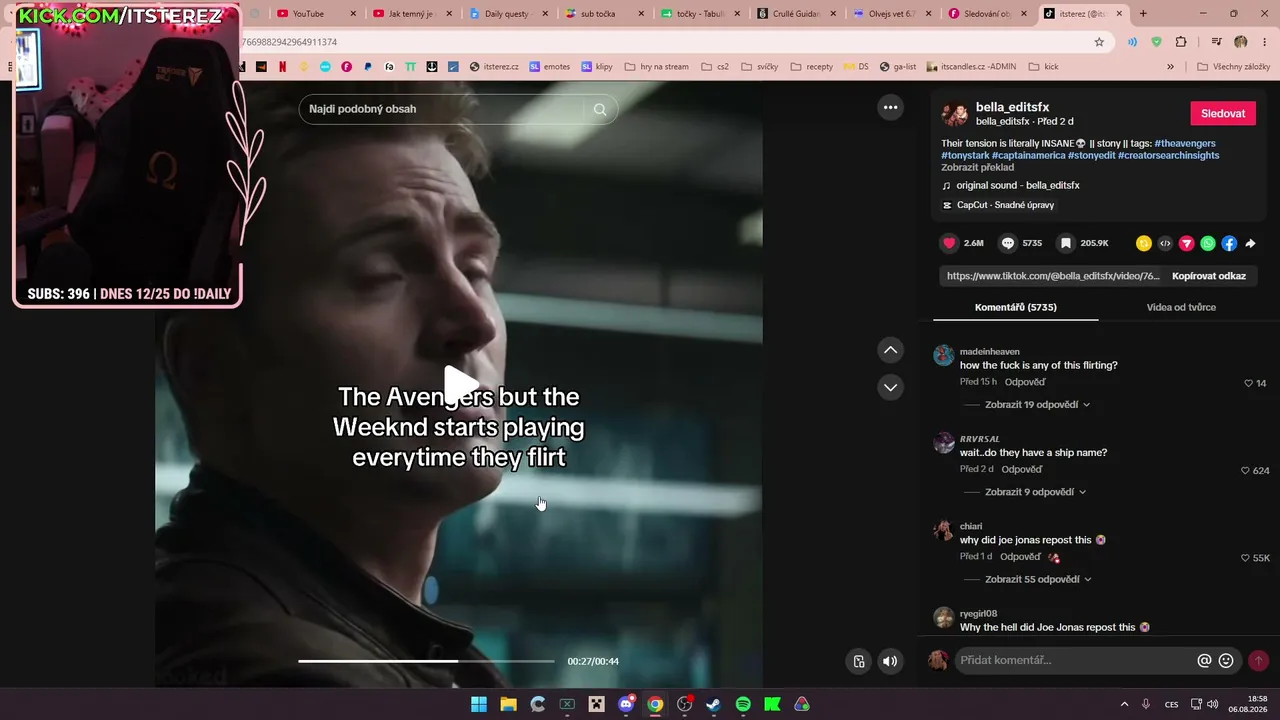The height and width of the screenshot is (720, 1280).
Task: Open the 'svíčky' bookmark folder
Action: pyautogui.click(x=759, y=67)
